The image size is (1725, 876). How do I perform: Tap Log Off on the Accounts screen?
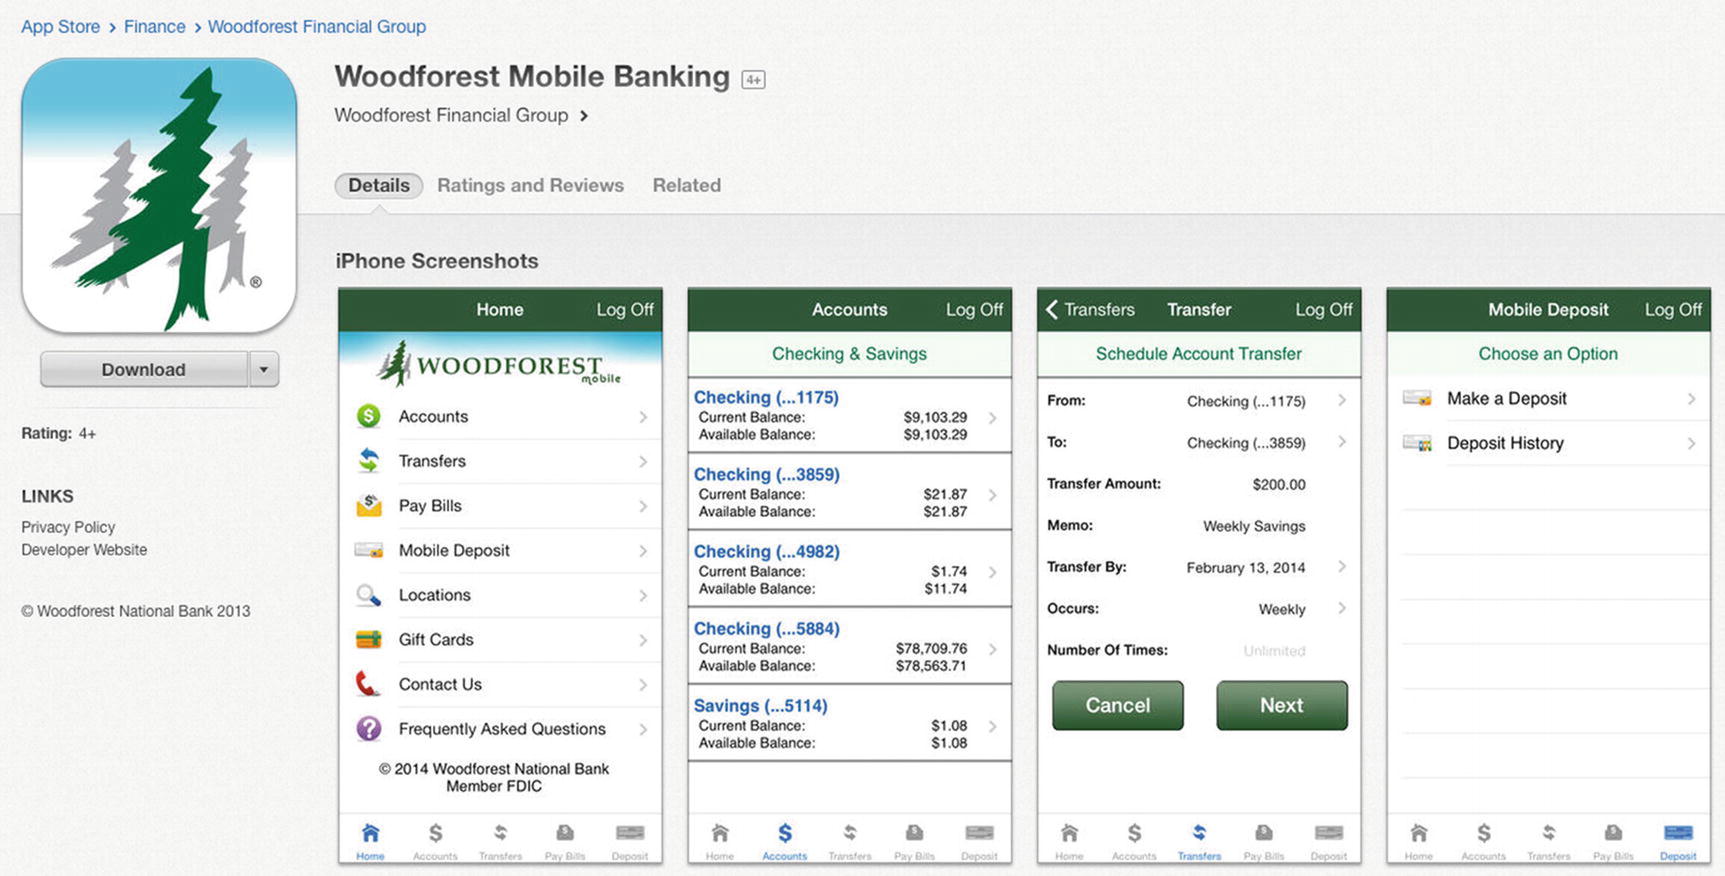974,310
